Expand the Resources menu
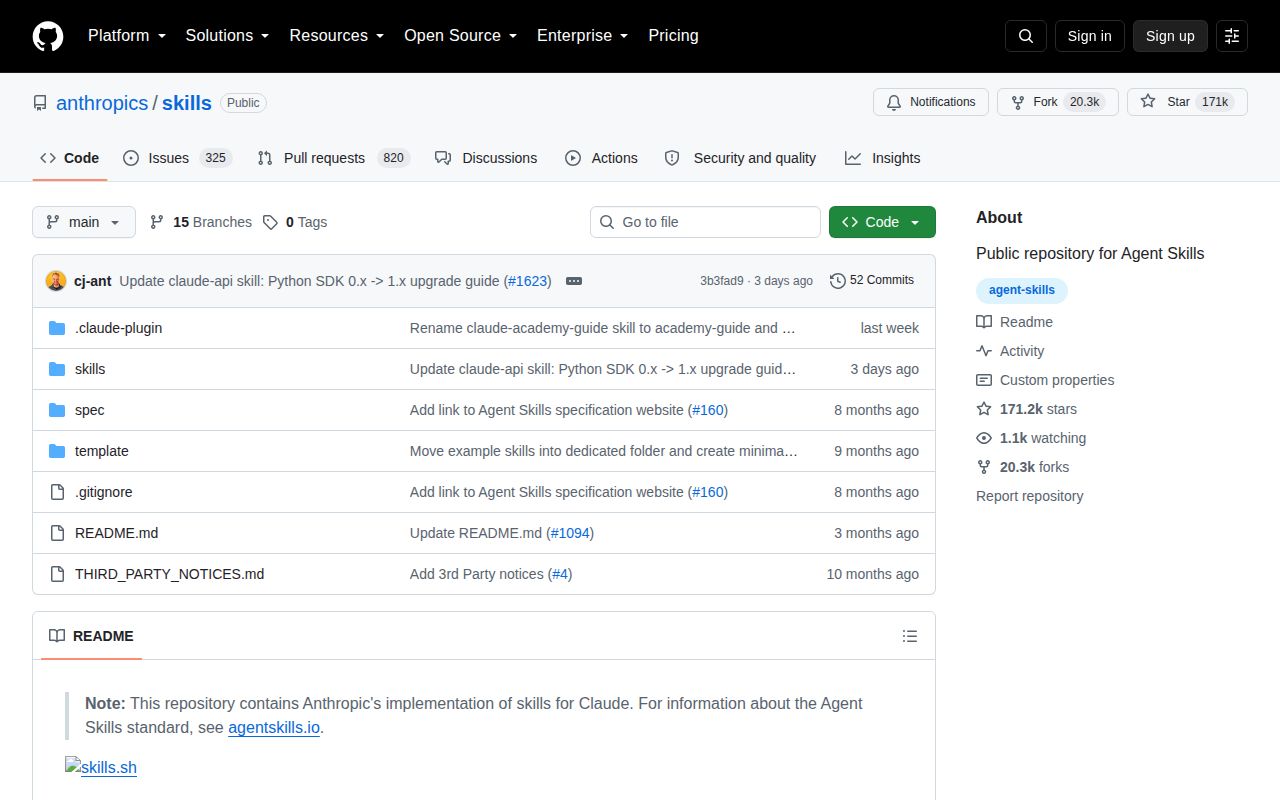The width and height of the screenshot is (1280, 800). [x=337, y=36]
